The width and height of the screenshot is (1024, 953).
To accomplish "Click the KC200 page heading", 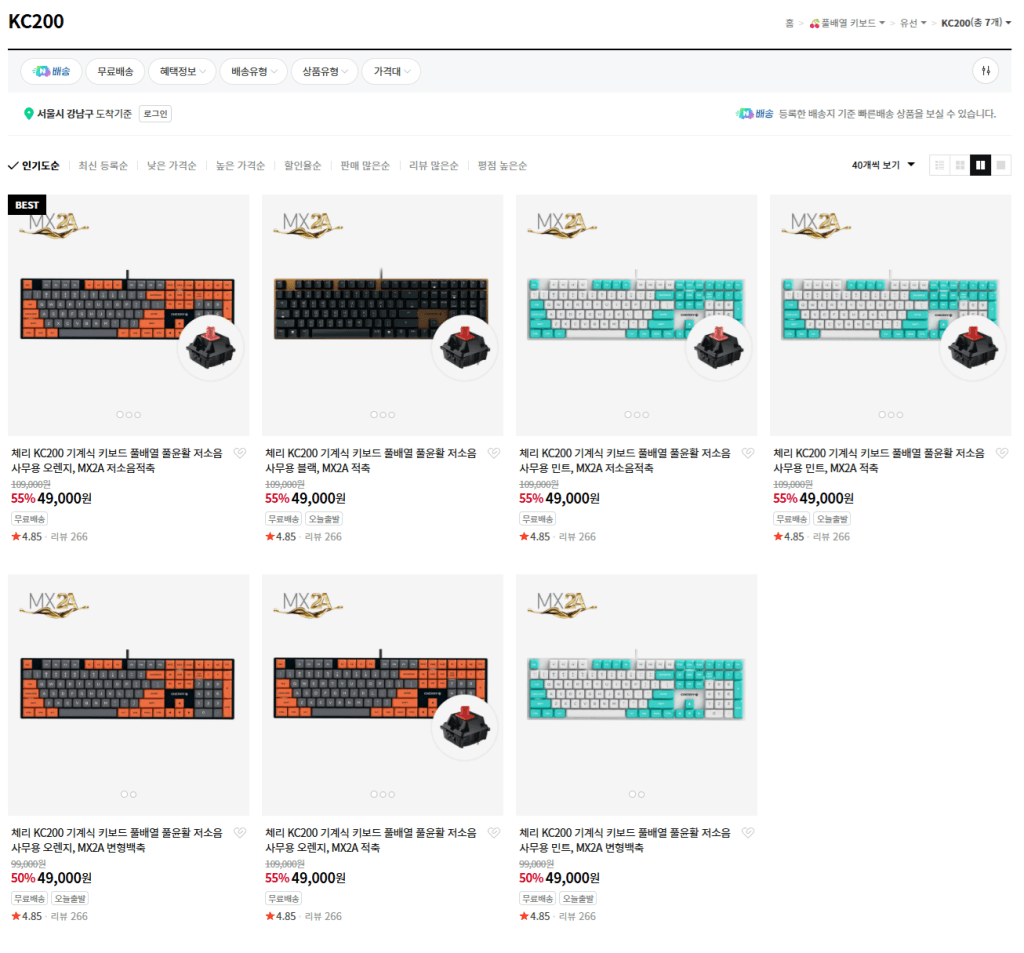I will point(36,22).
